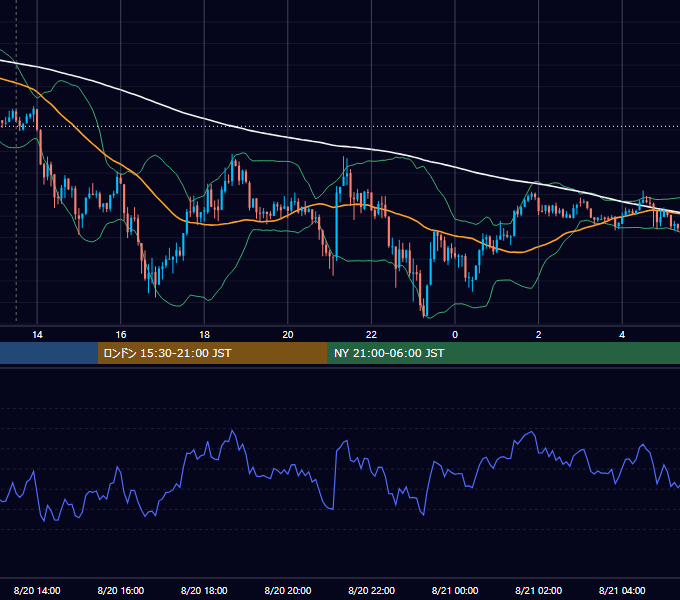Screen dimensions: 680x600
Task: Click the 16 hour label
Action: [121, 335]
